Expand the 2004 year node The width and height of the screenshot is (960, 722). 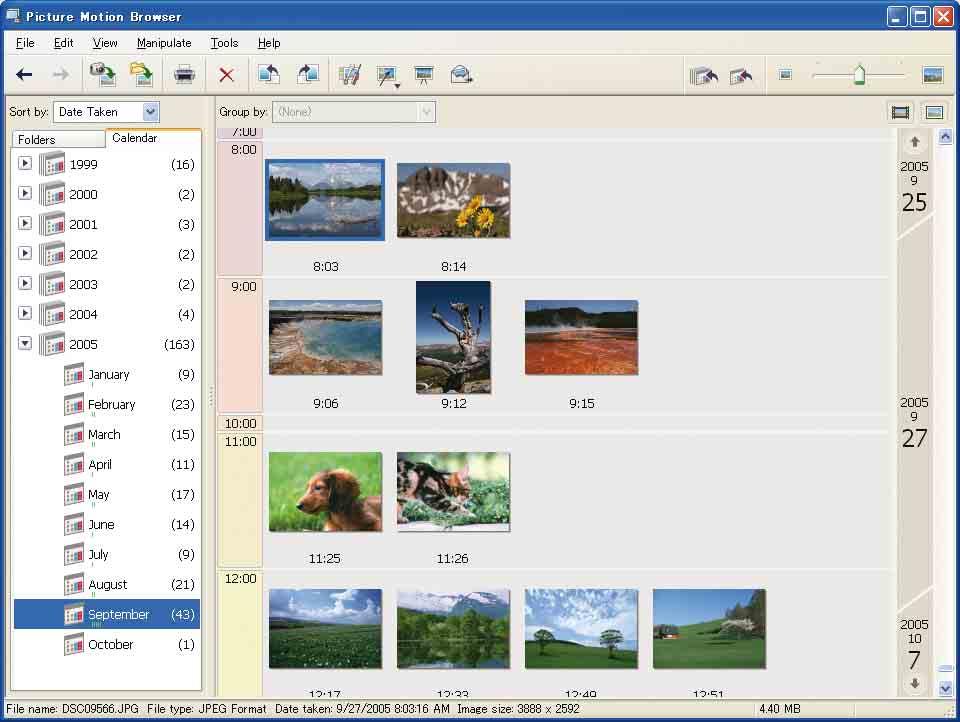pos(24,314)
